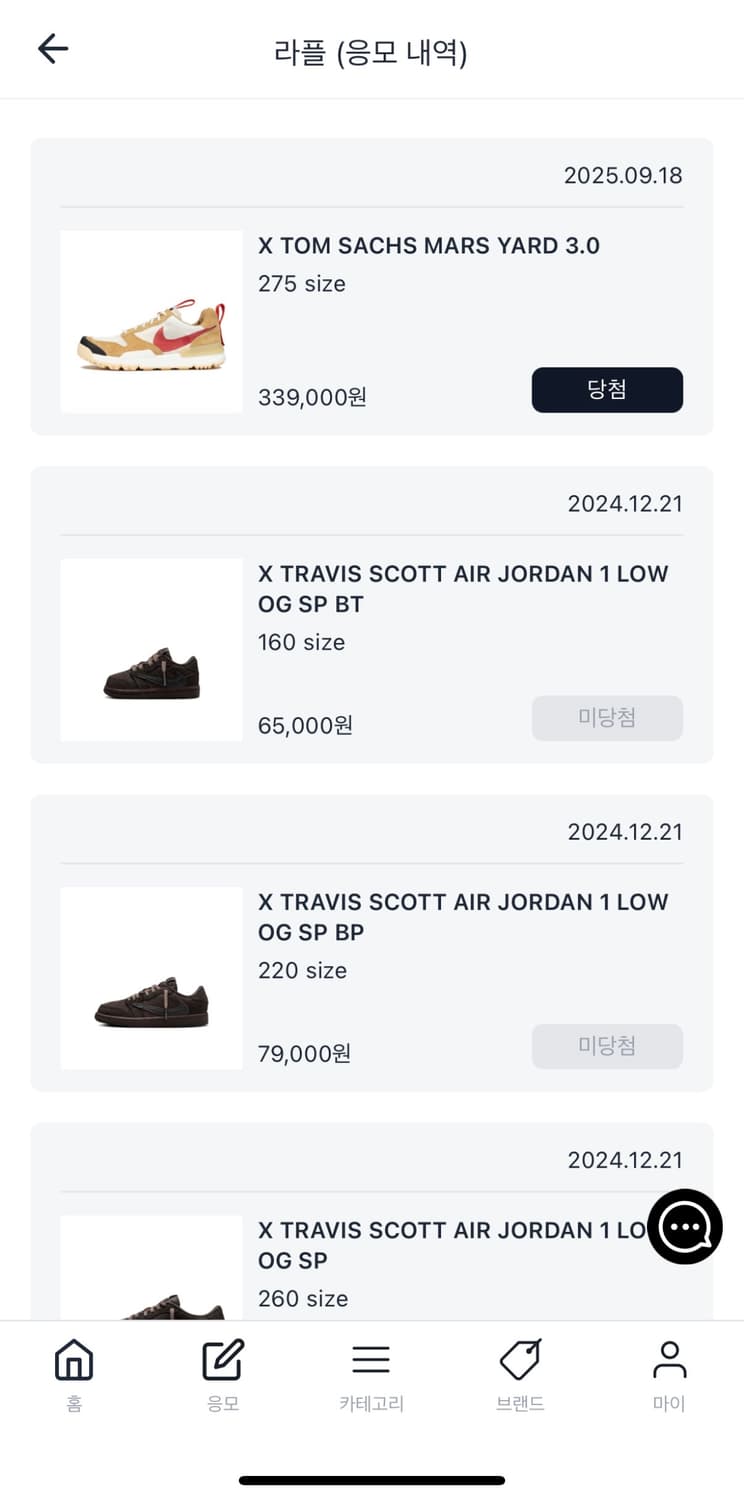Tap the 라플 (응모 내역) page header

tap(371, 52)
